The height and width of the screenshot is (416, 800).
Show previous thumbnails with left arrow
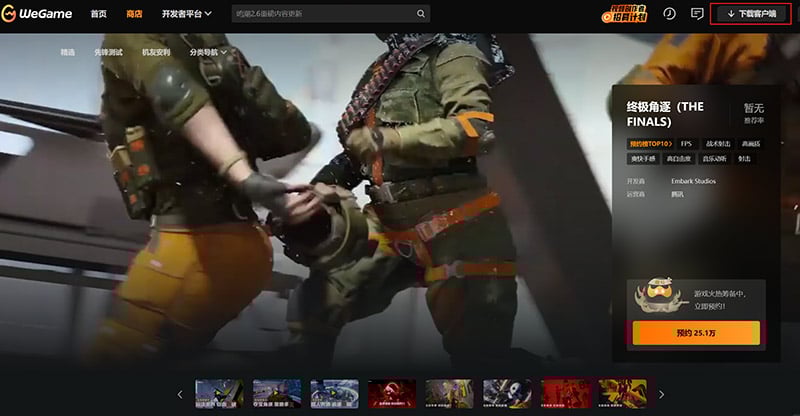click(x=180, y=395)
